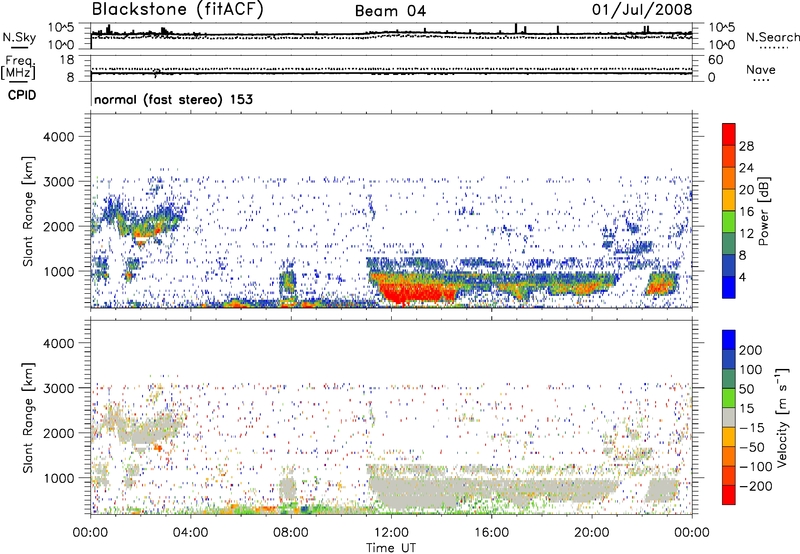Click the 16:00 time tick label
The width and height of the screenshot is (800, 554).
[x=491, y=533]
